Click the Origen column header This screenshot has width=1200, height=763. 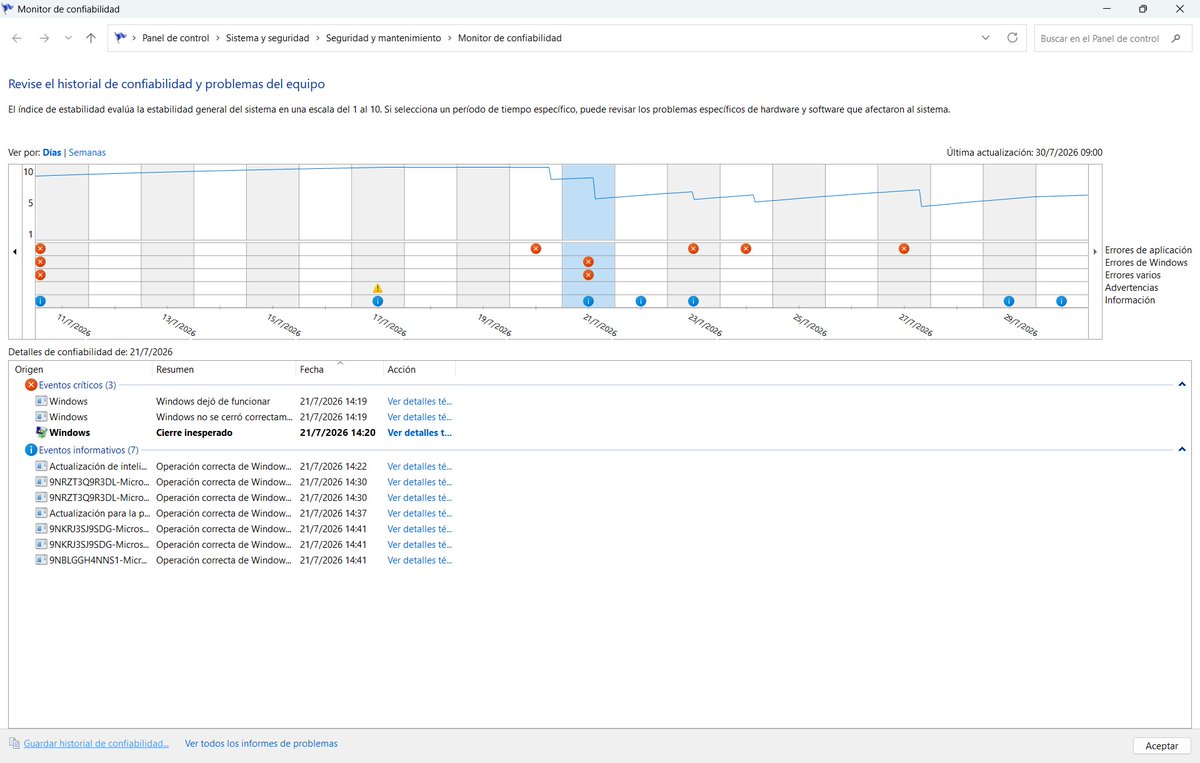[81, 369]
